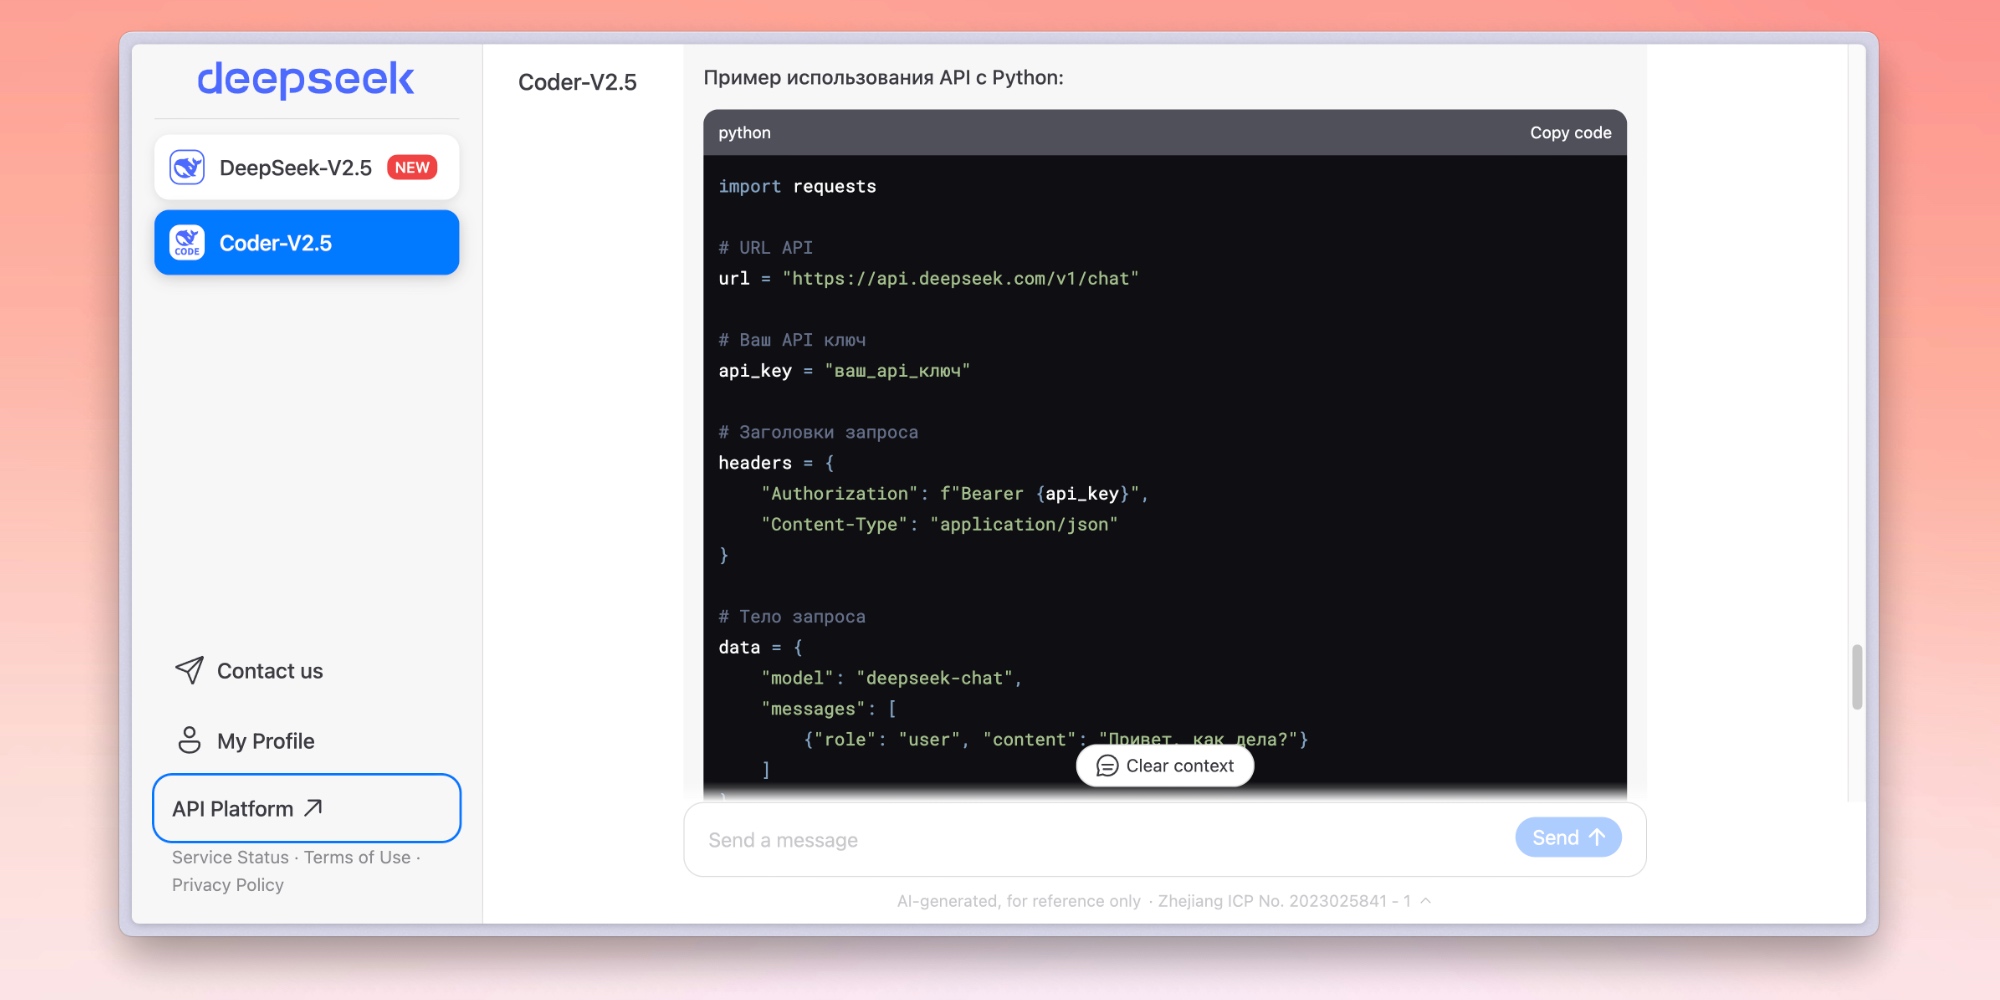The width and height of the screenshot is (2000, 1000).
Task: Click the API Platform external arrow icon
Action: [x=313, y=808]
